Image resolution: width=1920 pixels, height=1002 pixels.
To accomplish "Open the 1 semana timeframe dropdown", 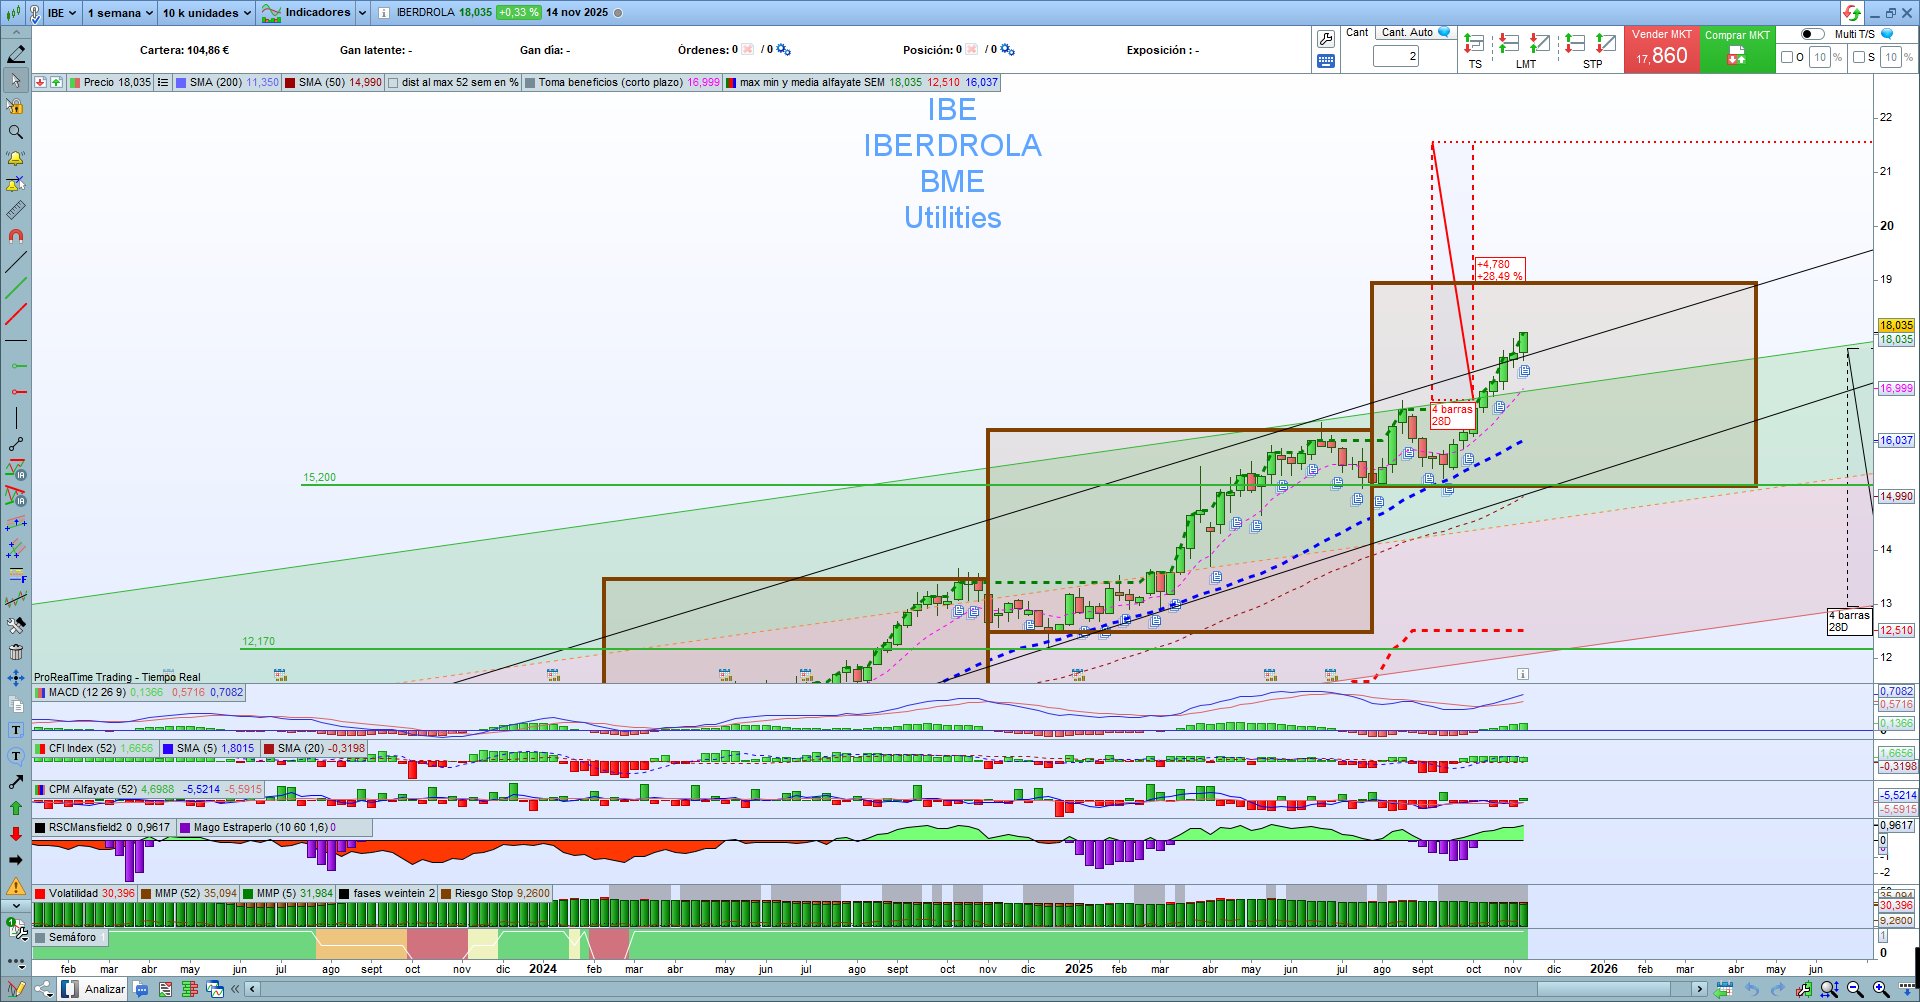I will pos(120,13).
